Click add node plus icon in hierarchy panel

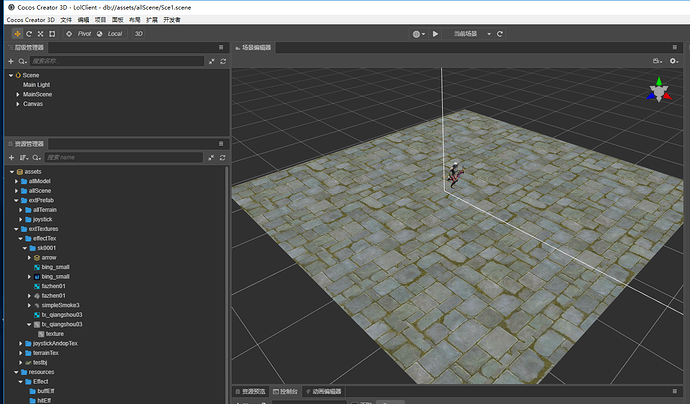tap(10, 61)
